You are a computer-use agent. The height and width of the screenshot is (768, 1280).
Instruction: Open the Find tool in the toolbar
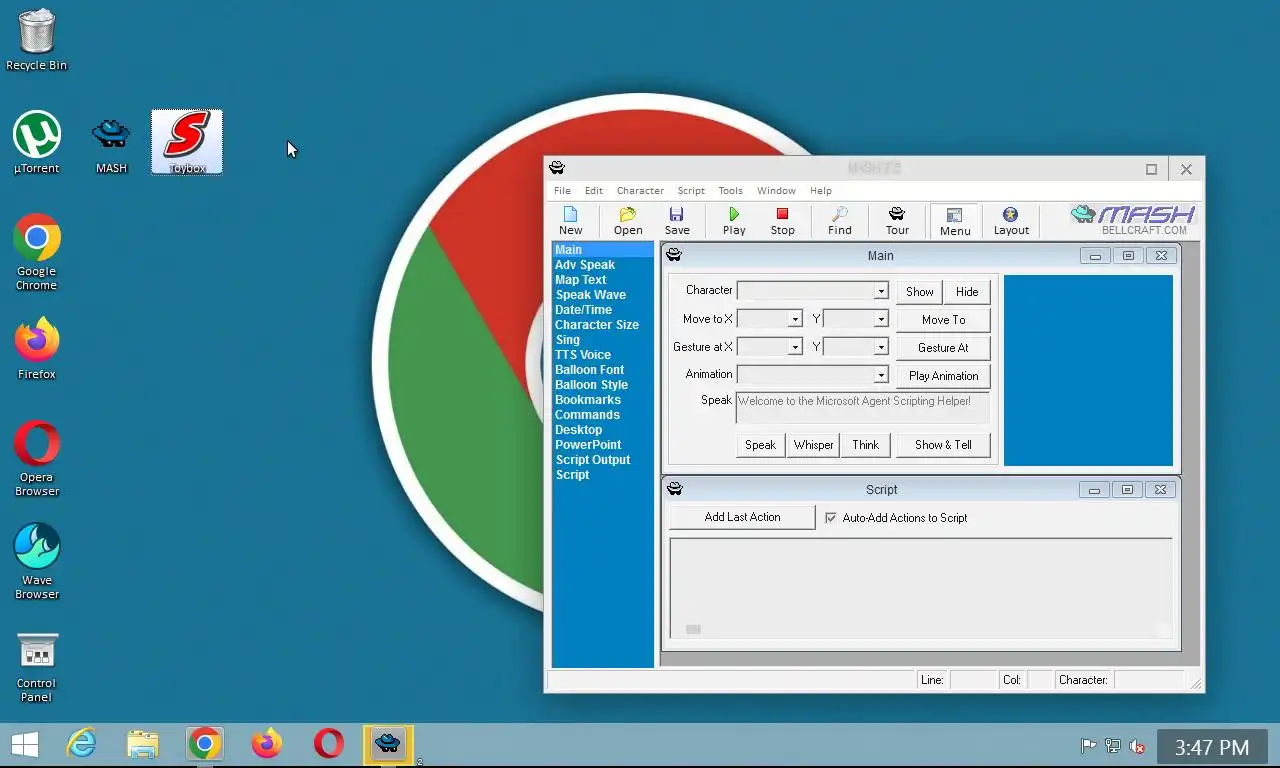click(840, 221)
